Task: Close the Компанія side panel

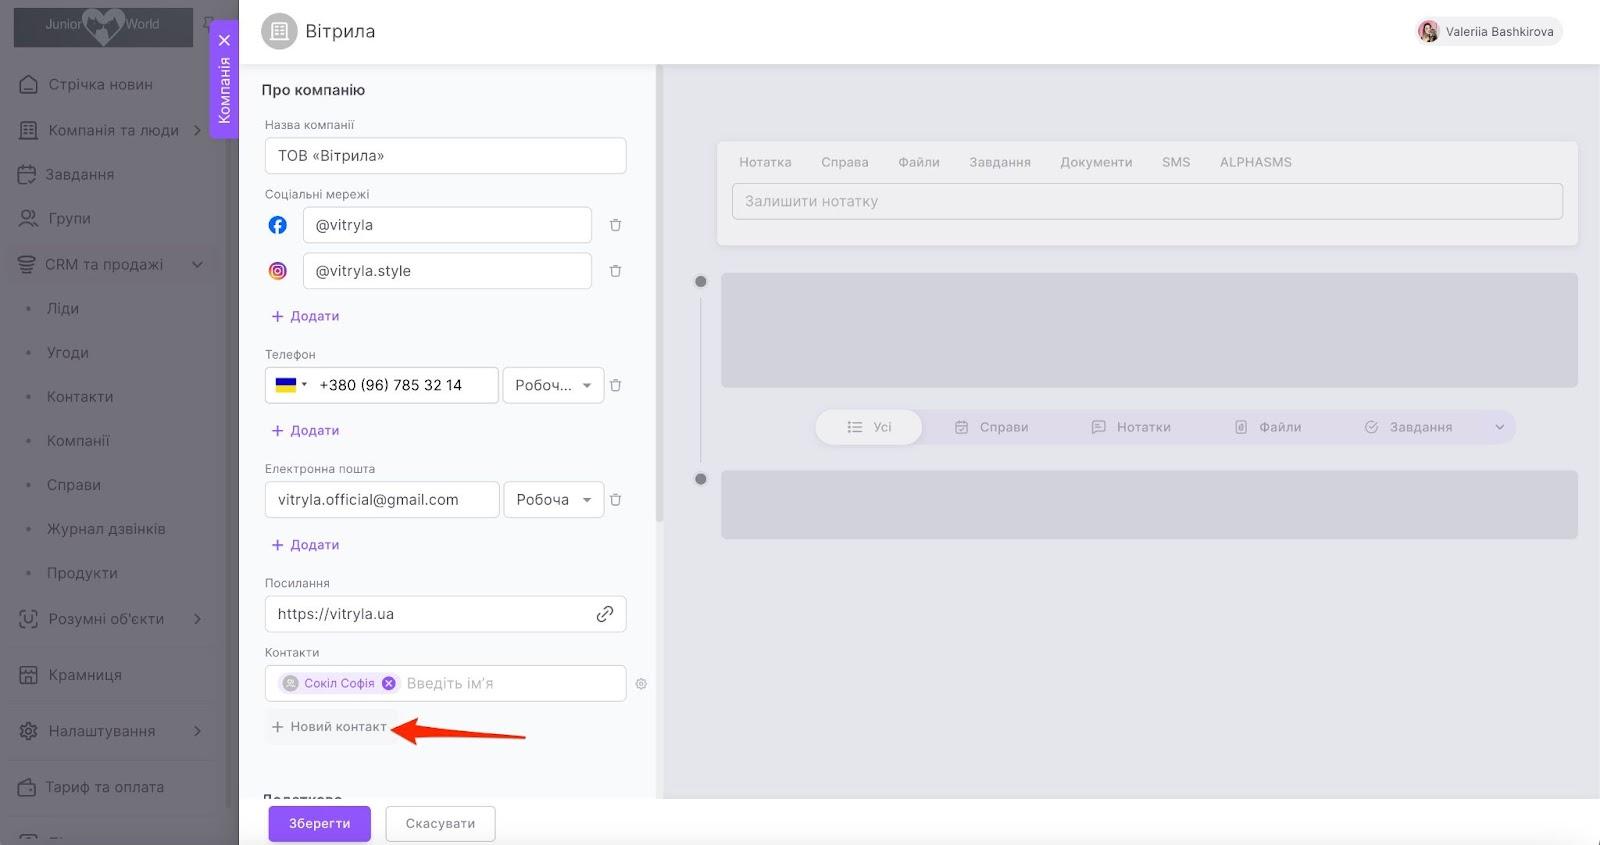Action: pyautogui.click(x=224, y=41)
